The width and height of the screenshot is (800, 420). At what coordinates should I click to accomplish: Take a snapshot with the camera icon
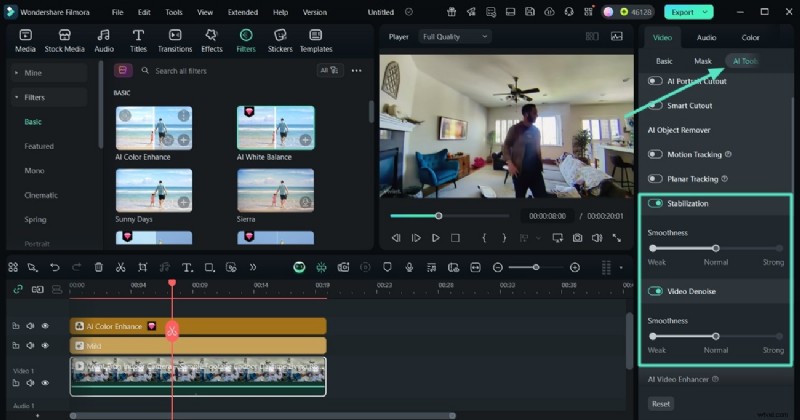(x=577, y=238)
